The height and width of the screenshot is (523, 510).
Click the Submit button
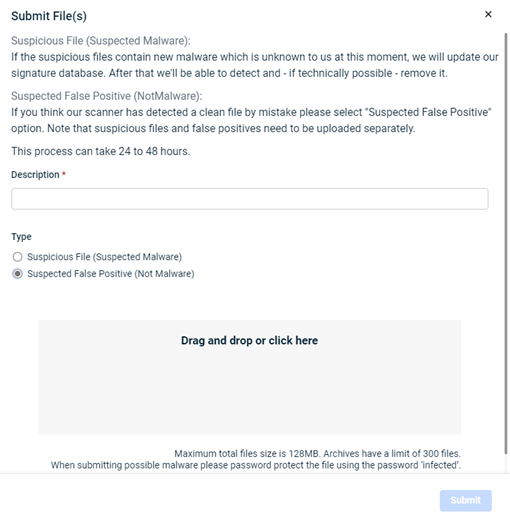click(x=466, y=500)
